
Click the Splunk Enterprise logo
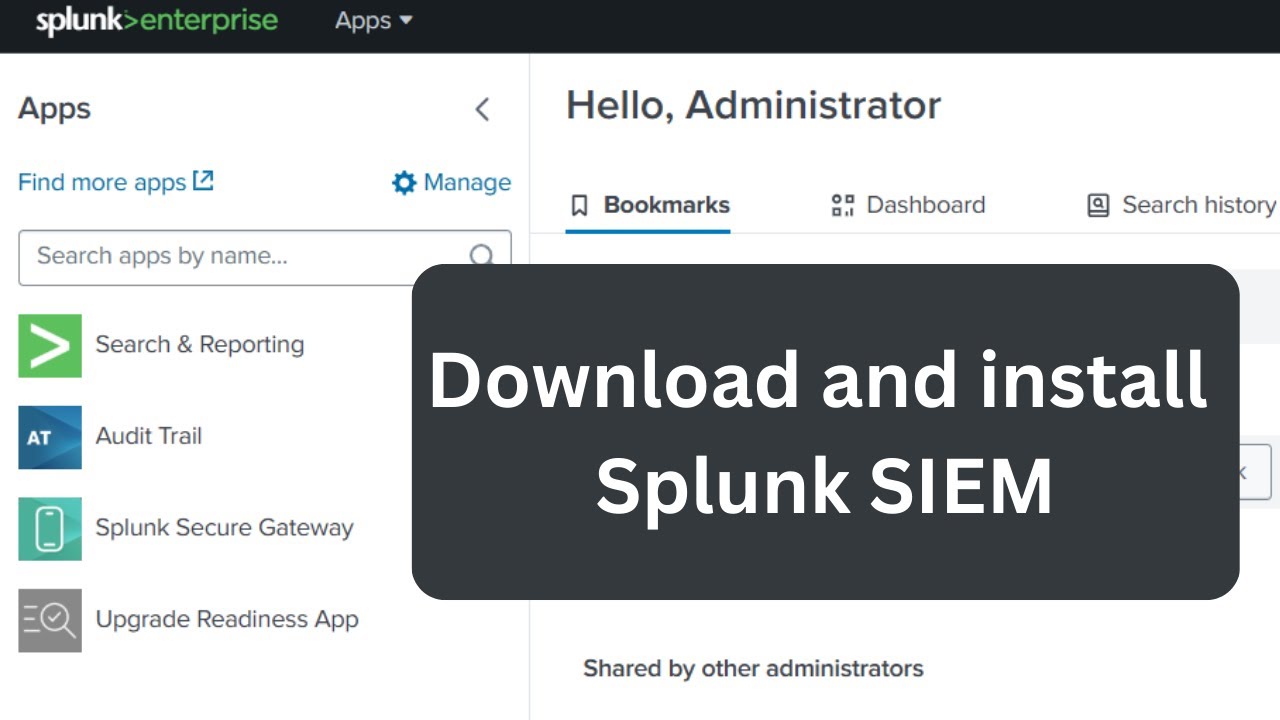pyautogui.click(x=157, y=21)
